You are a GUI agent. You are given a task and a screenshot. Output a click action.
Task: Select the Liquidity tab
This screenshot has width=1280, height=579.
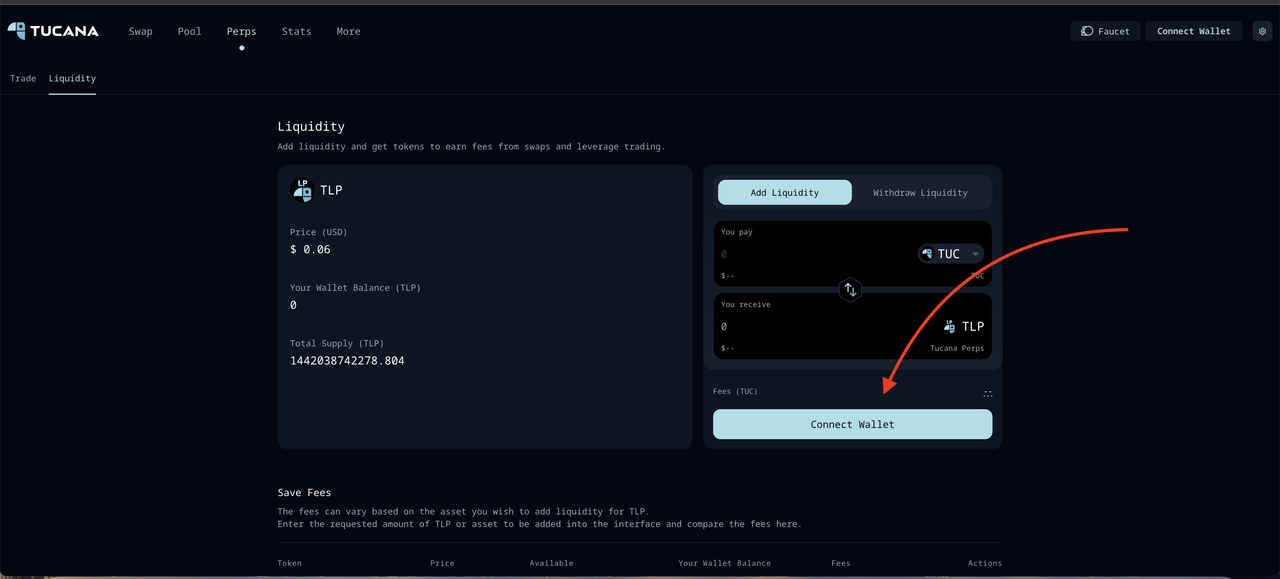pos(72,78)
